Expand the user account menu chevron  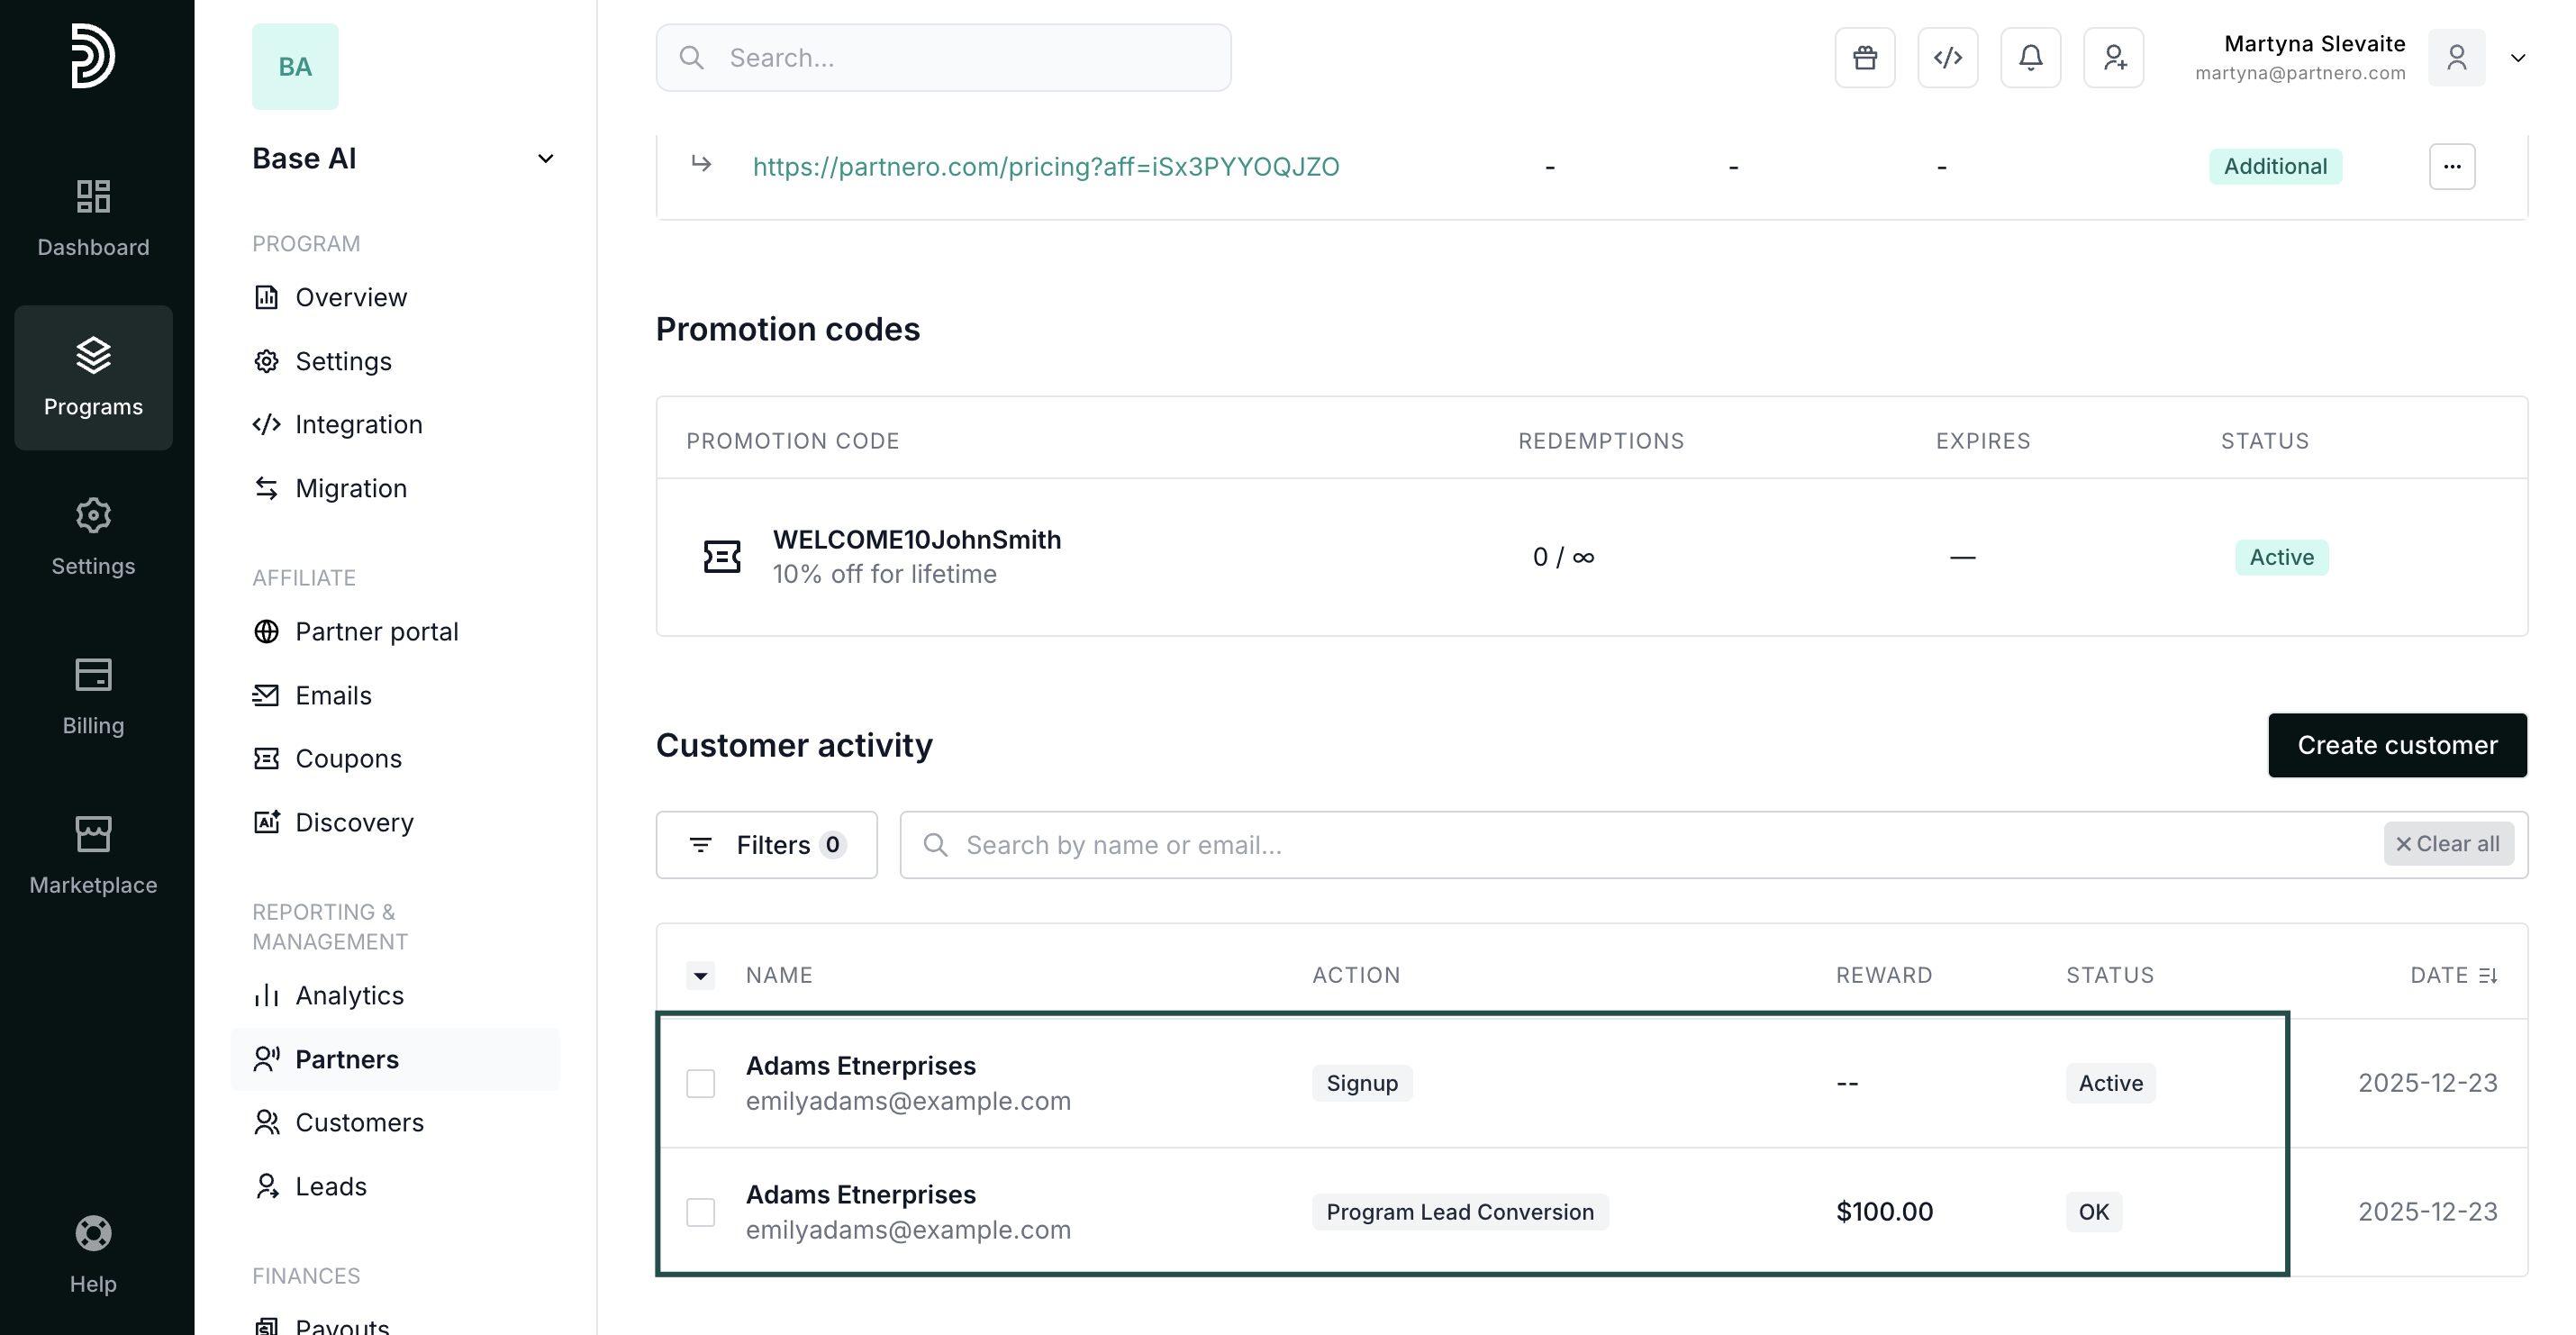[x=2518, y=58]
